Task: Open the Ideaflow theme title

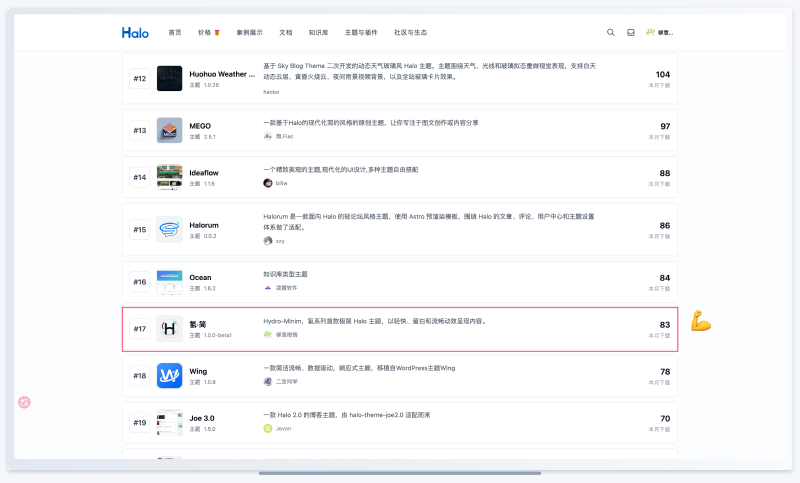Action: click(204, 173)
